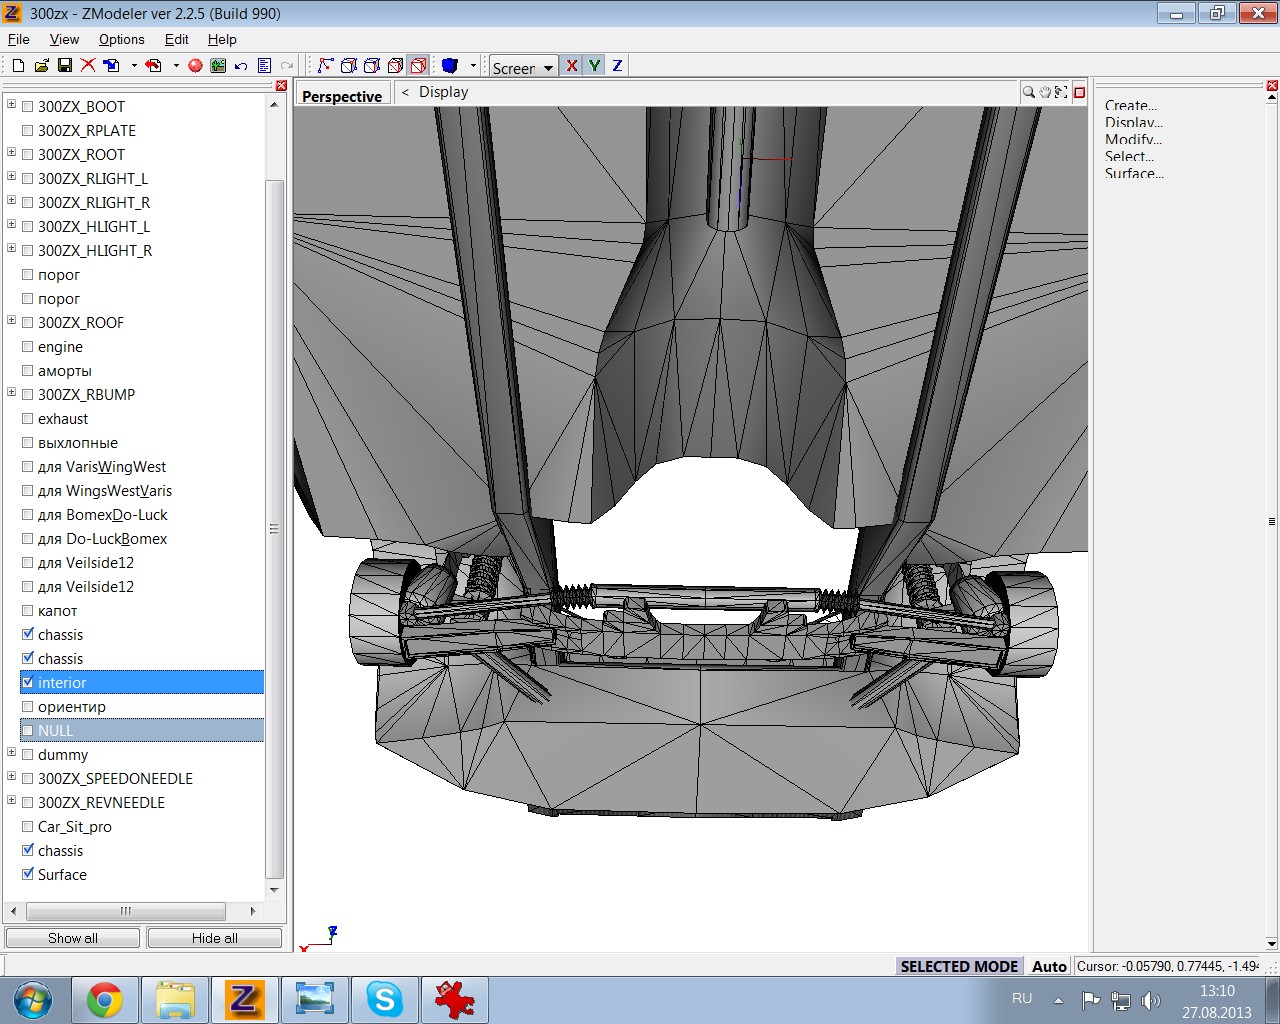Uncheck the interior object checkbox
This screenshot has height=1024, width=1280.
(x=28, y=682)
